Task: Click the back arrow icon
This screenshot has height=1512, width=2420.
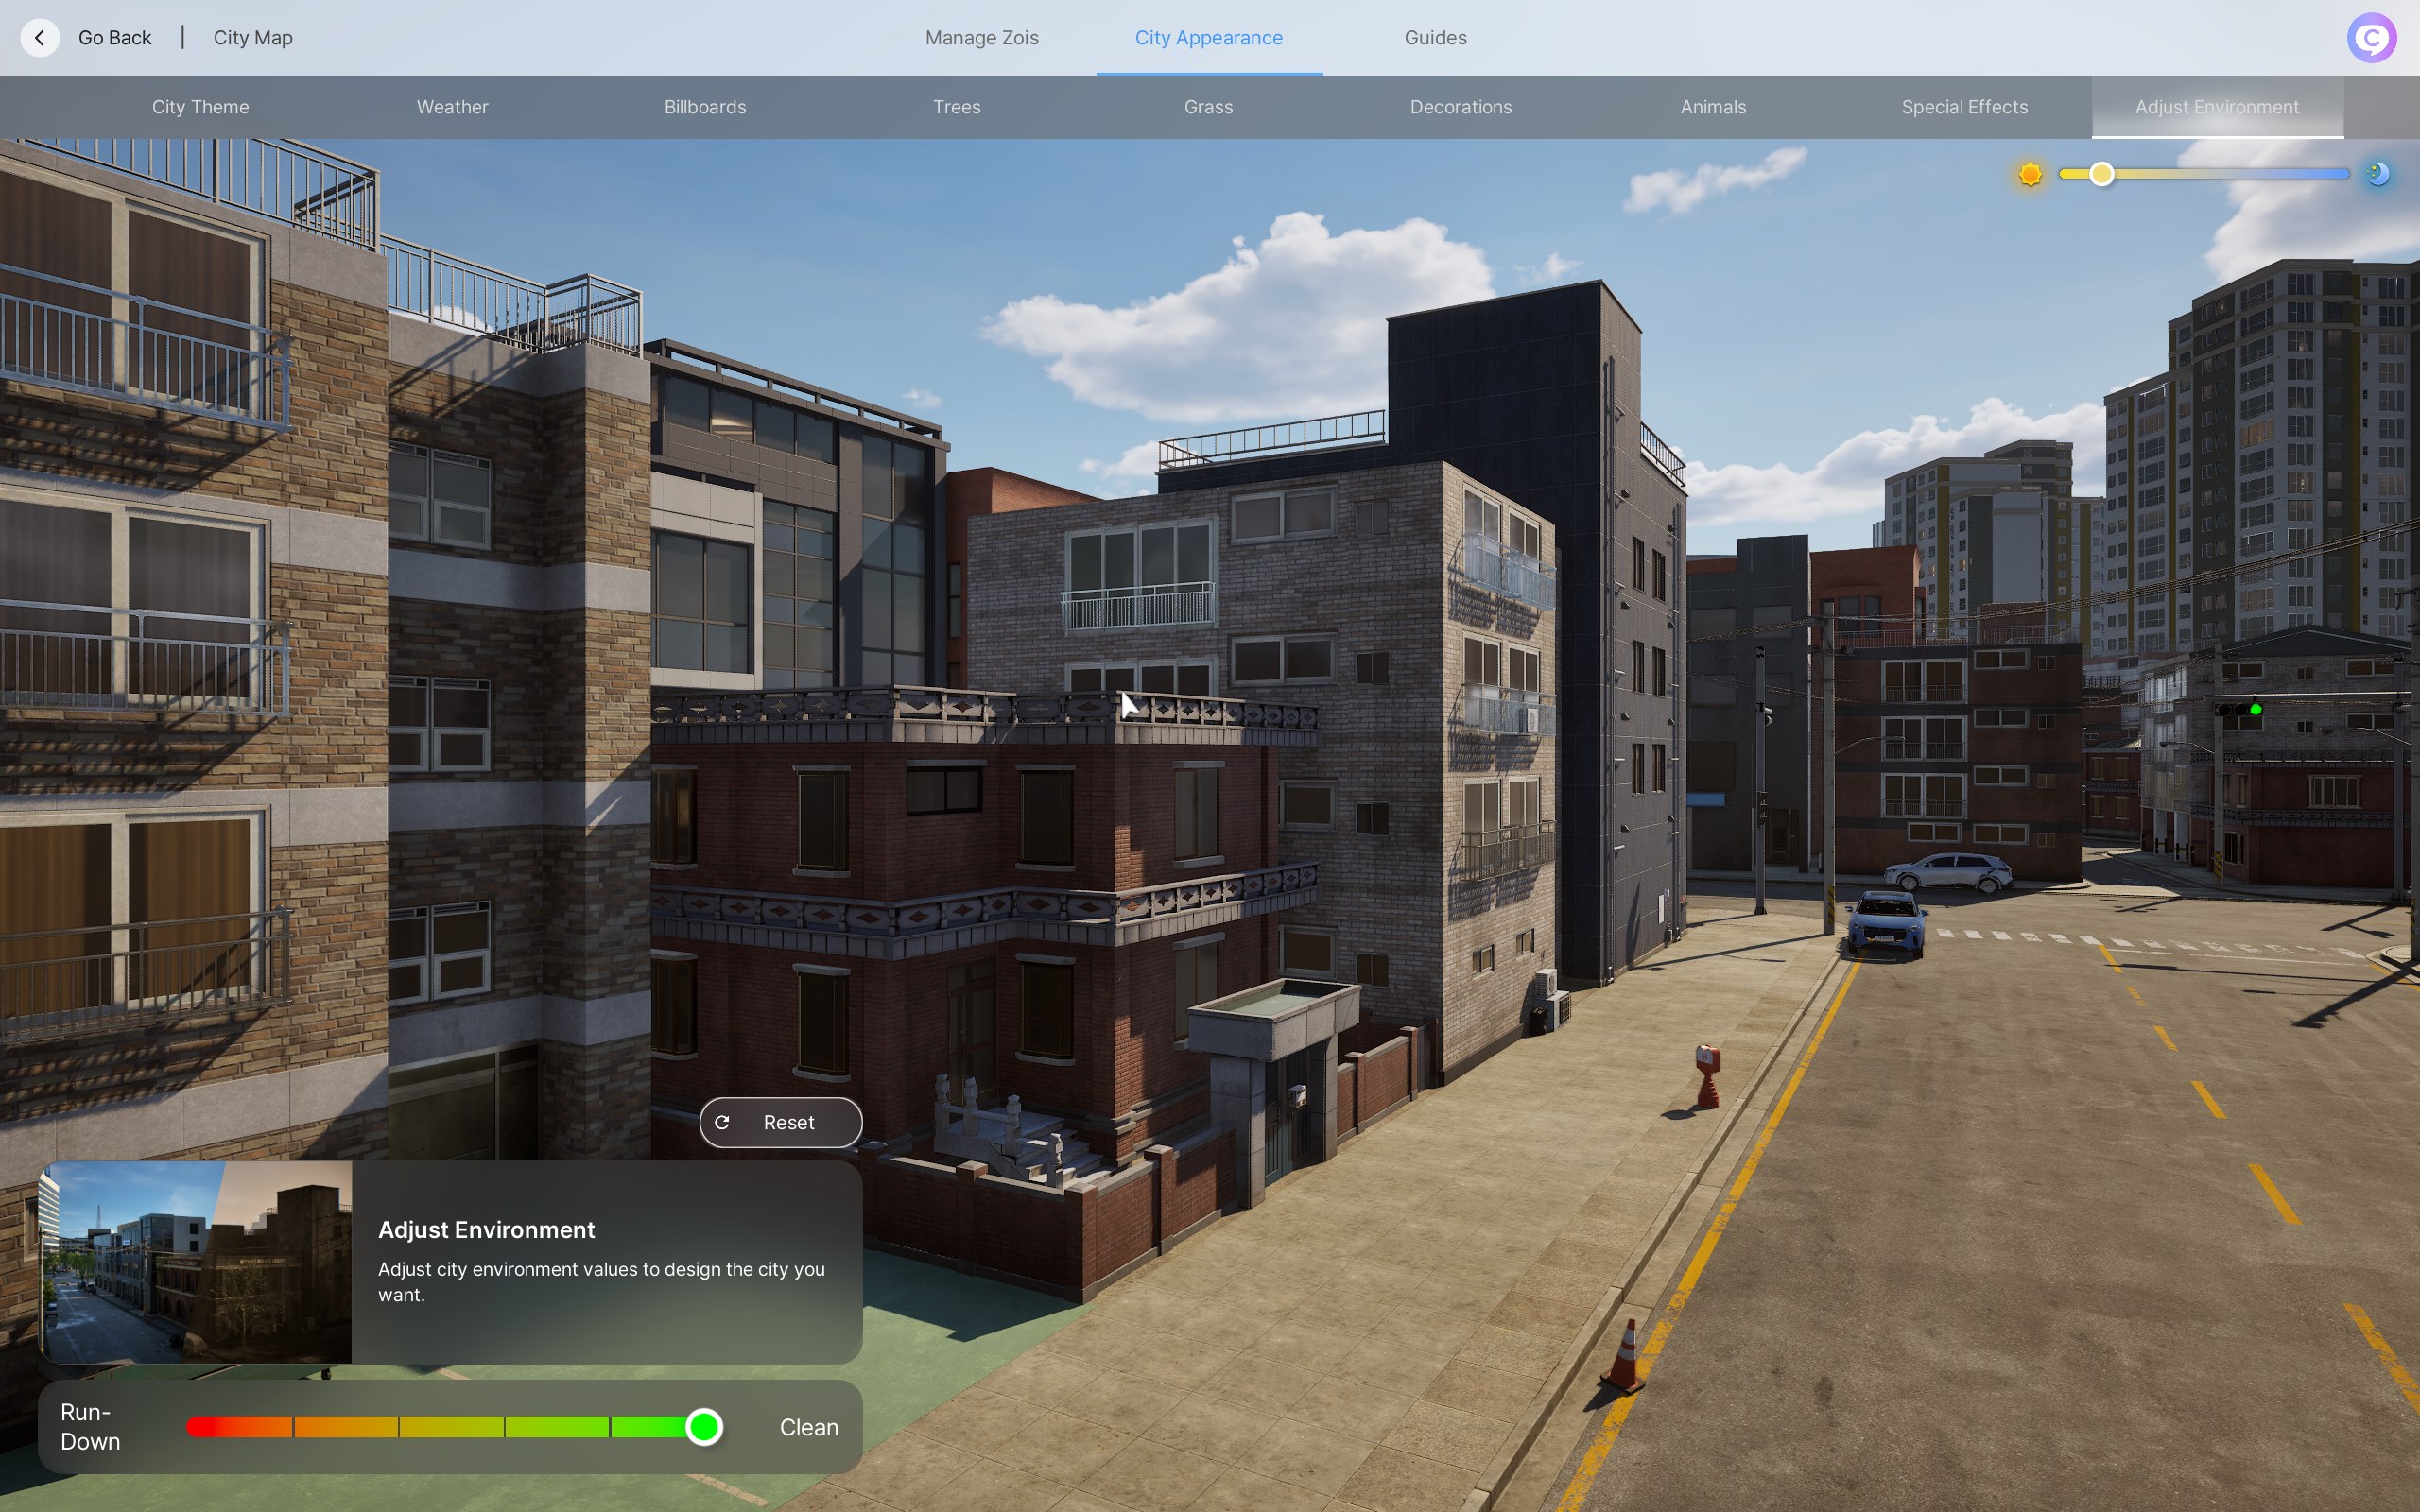Action: 39,38
